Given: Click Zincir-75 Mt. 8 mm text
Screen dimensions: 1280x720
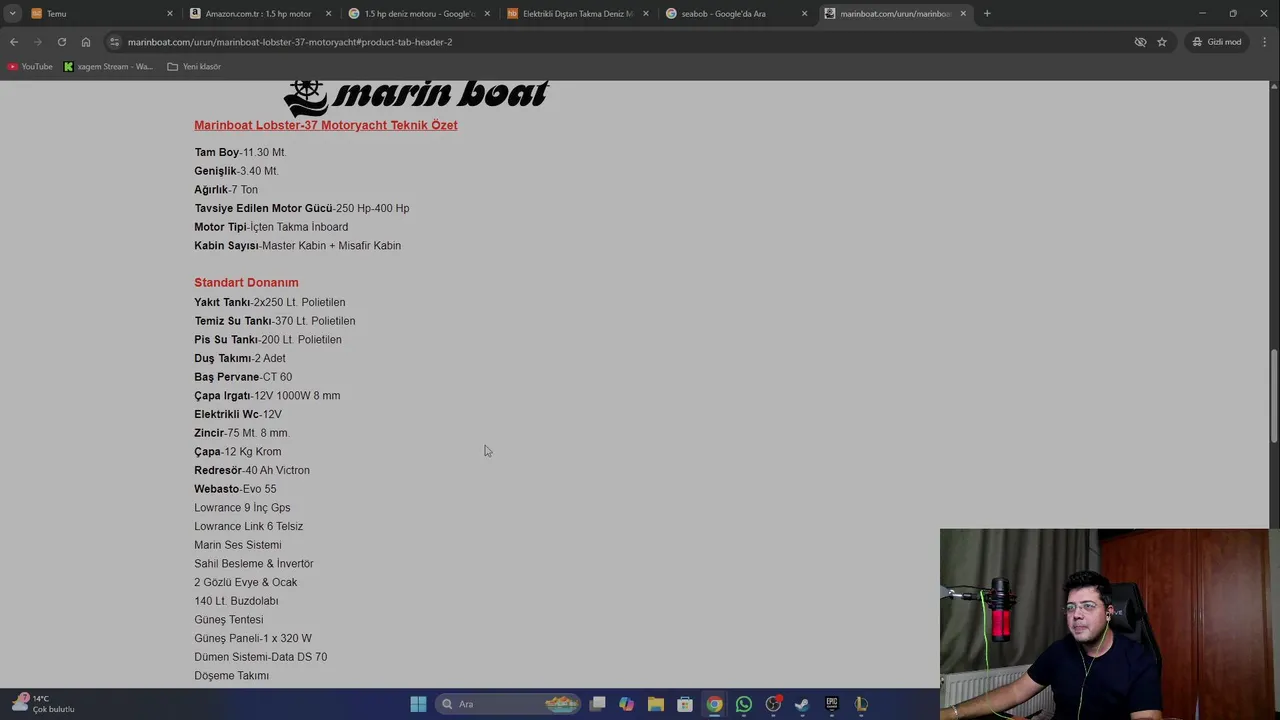Looking at the screenshot, I should [241, 433].
